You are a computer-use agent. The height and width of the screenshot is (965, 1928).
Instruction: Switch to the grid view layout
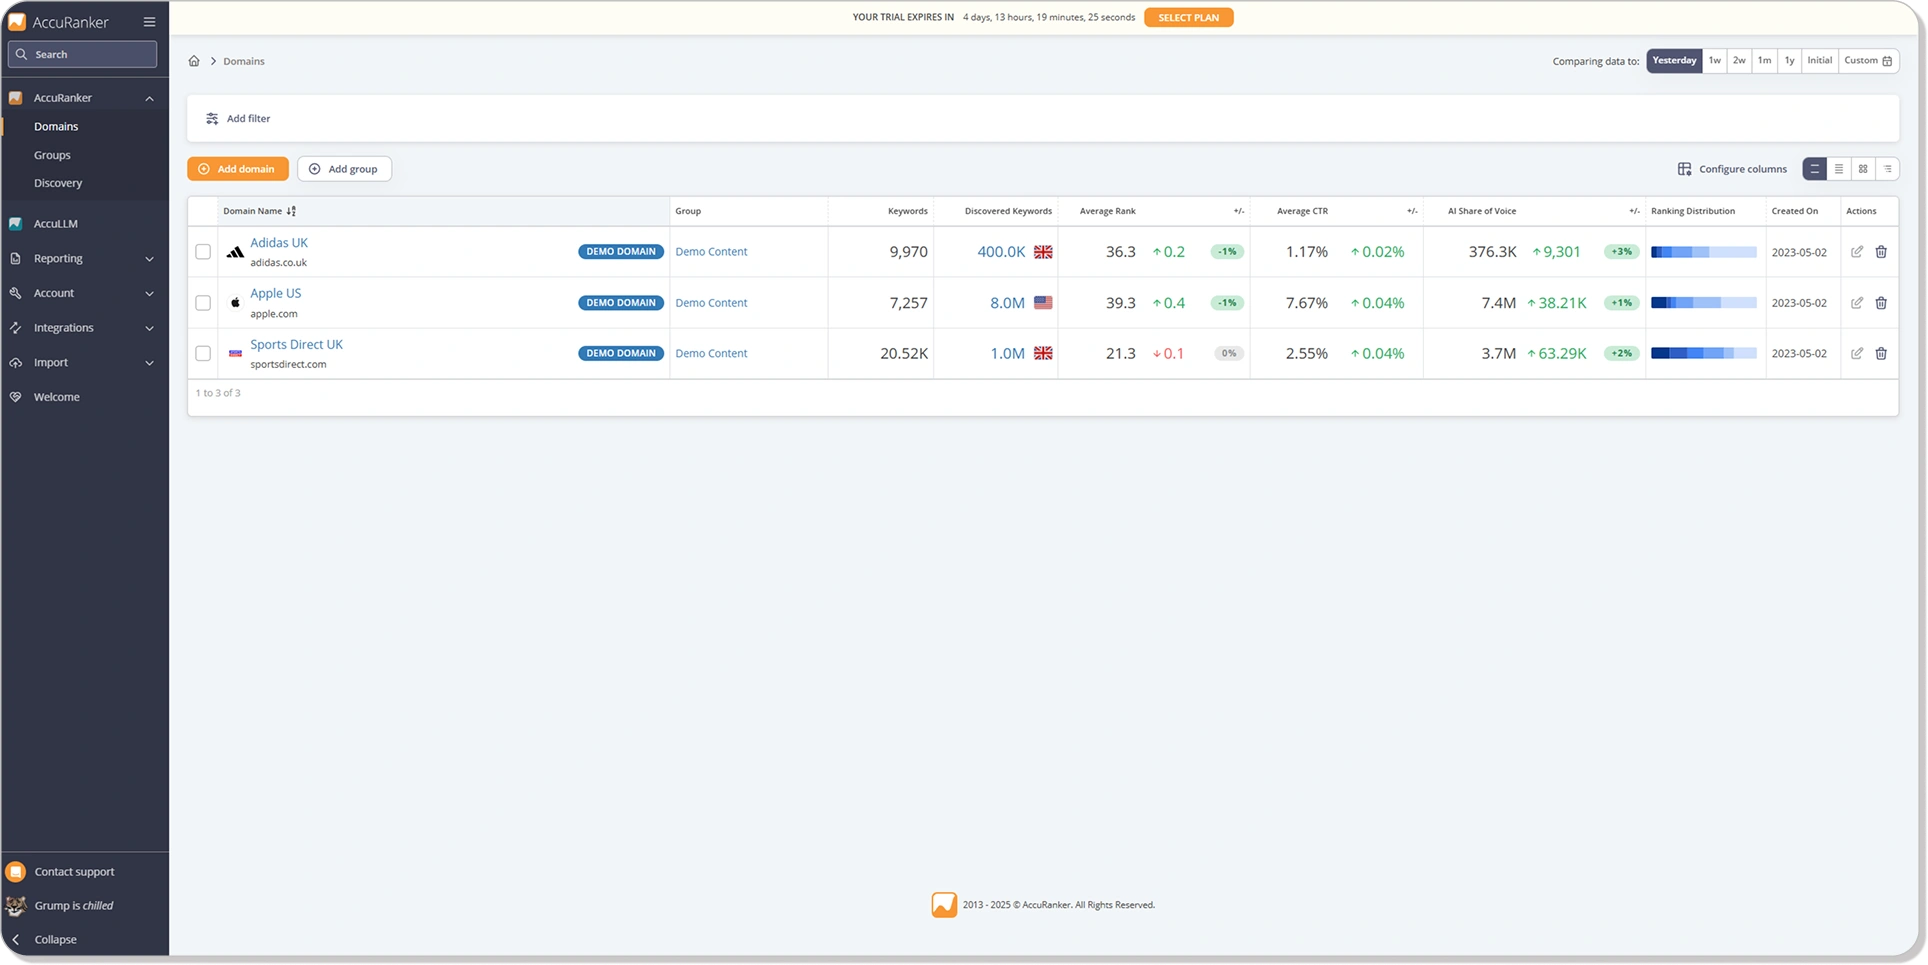click(1862, 169)
